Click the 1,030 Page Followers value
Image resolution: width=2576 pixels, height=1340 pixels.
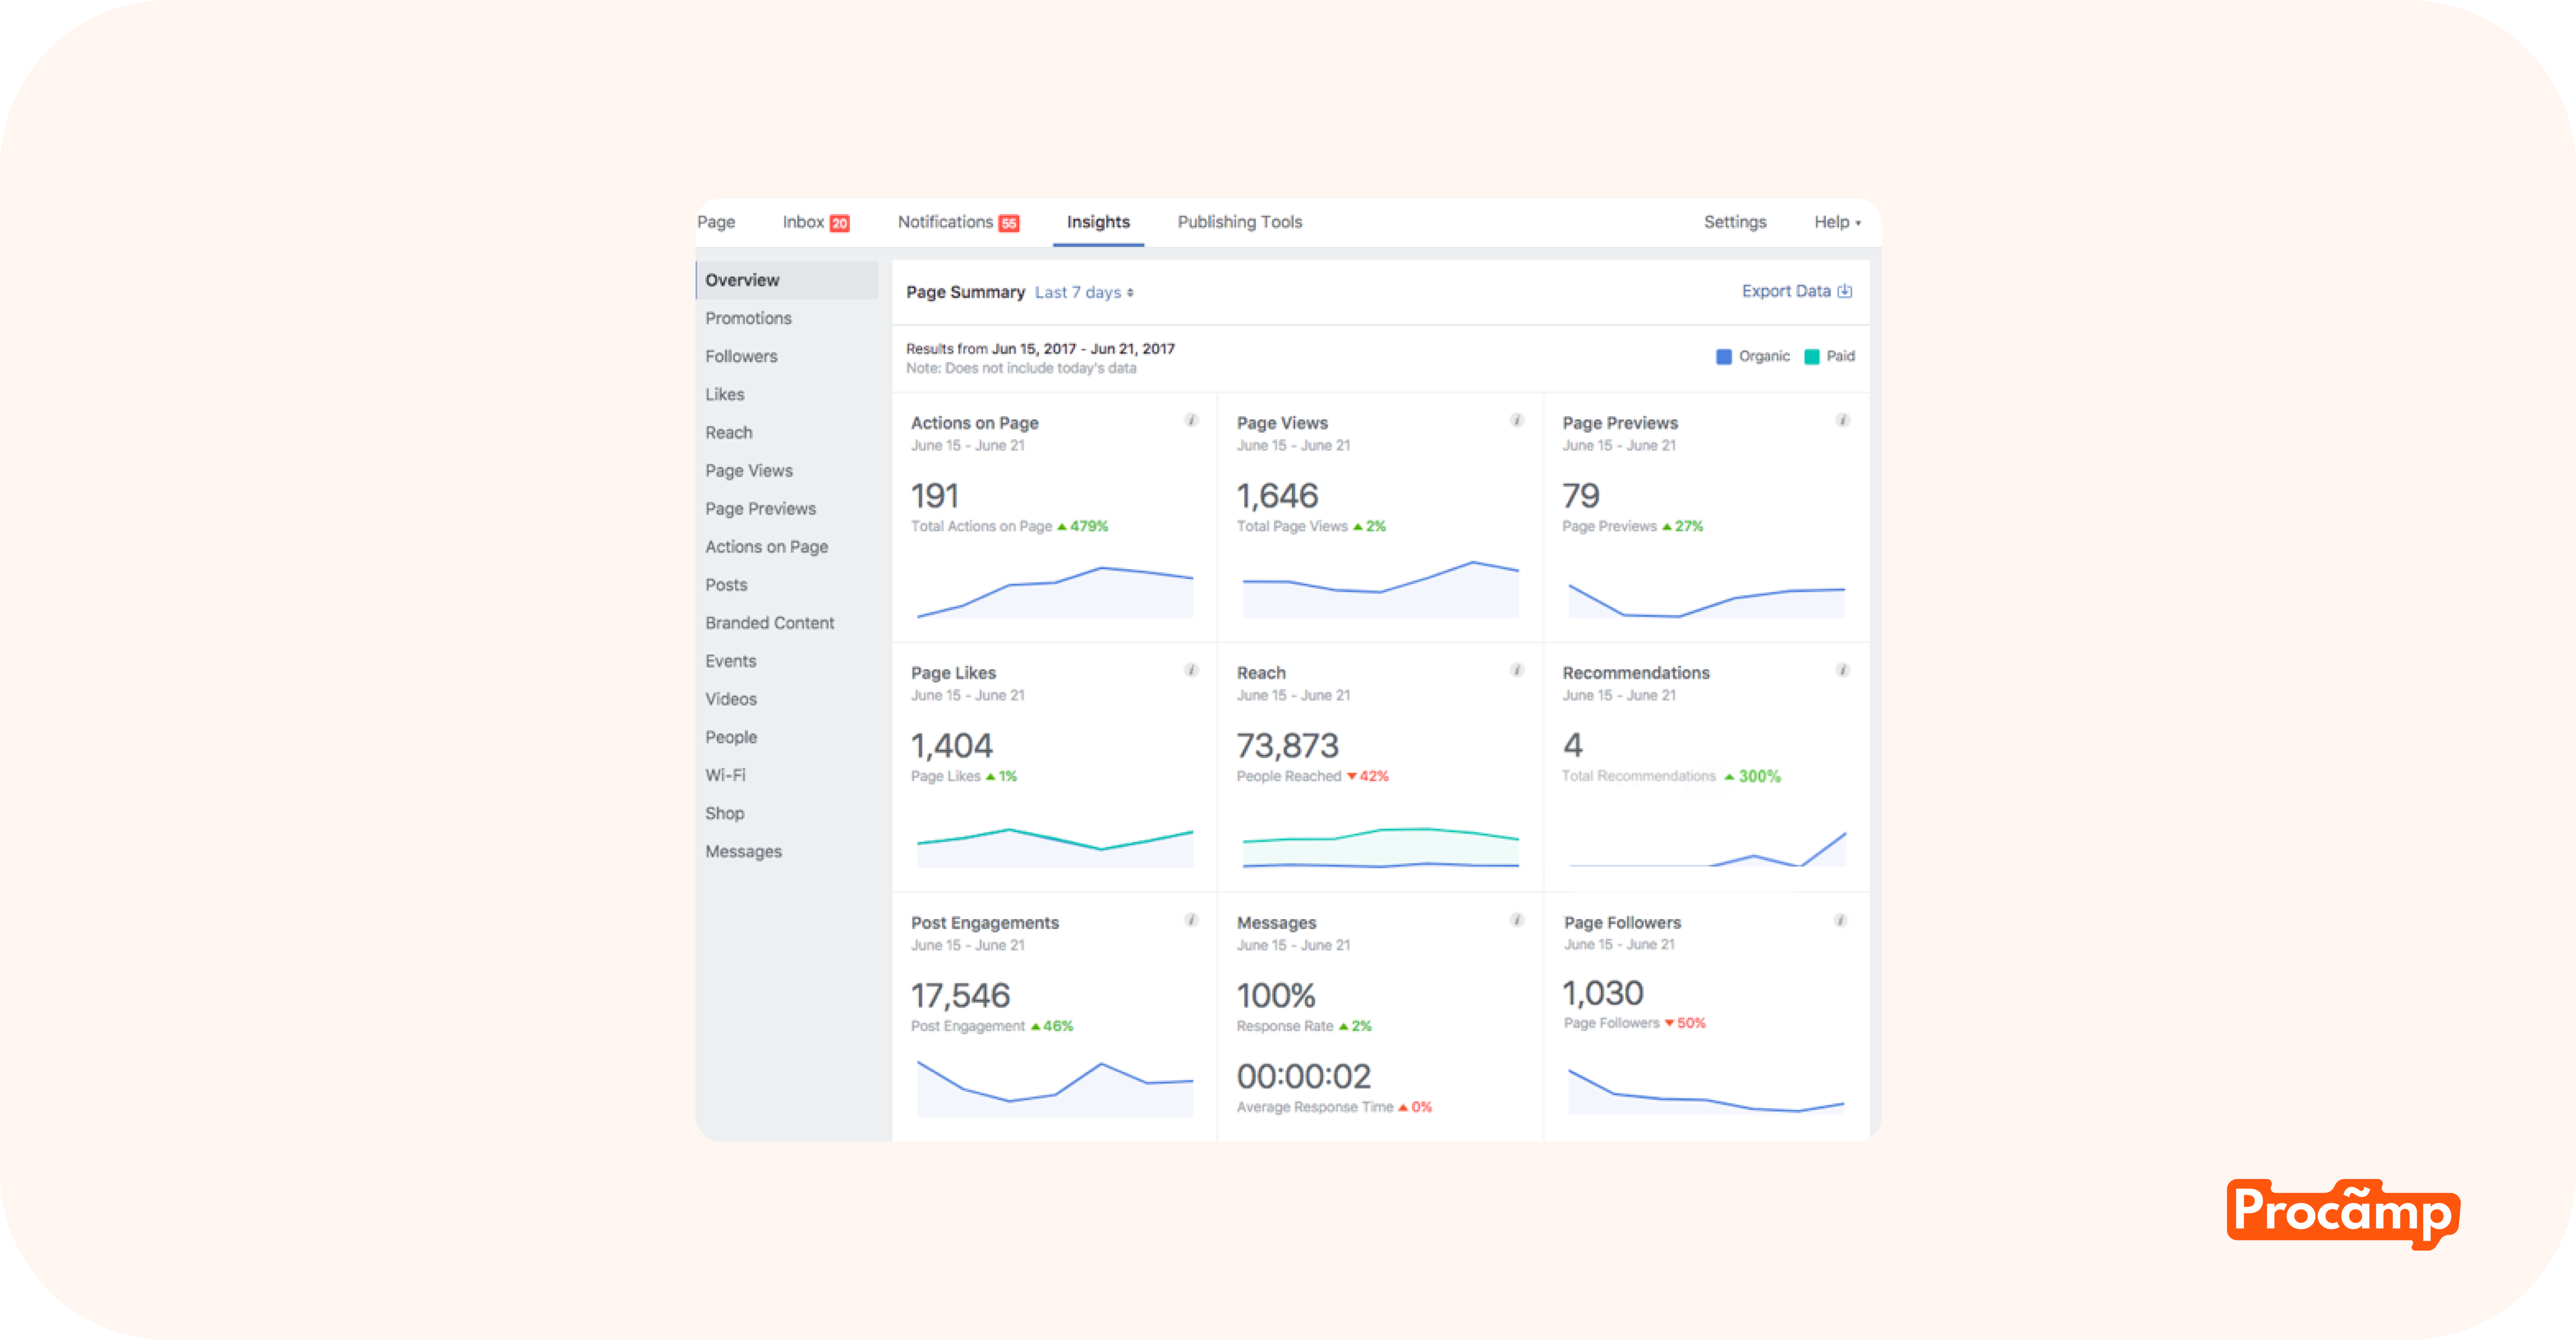pyautogui.click(x=1603, y=993)
